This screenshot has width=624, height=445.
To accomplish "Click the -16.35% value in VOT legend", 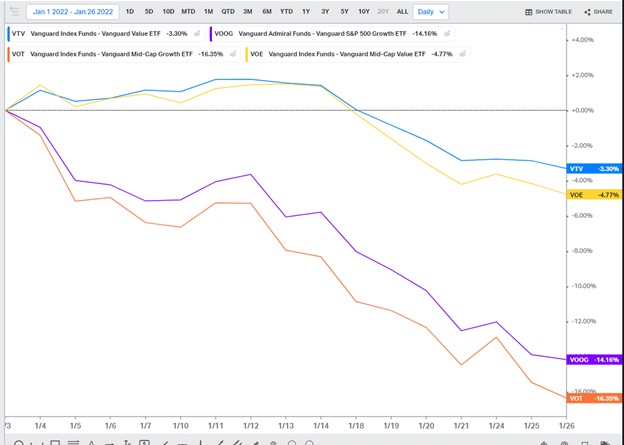I will tap(211, 54).
